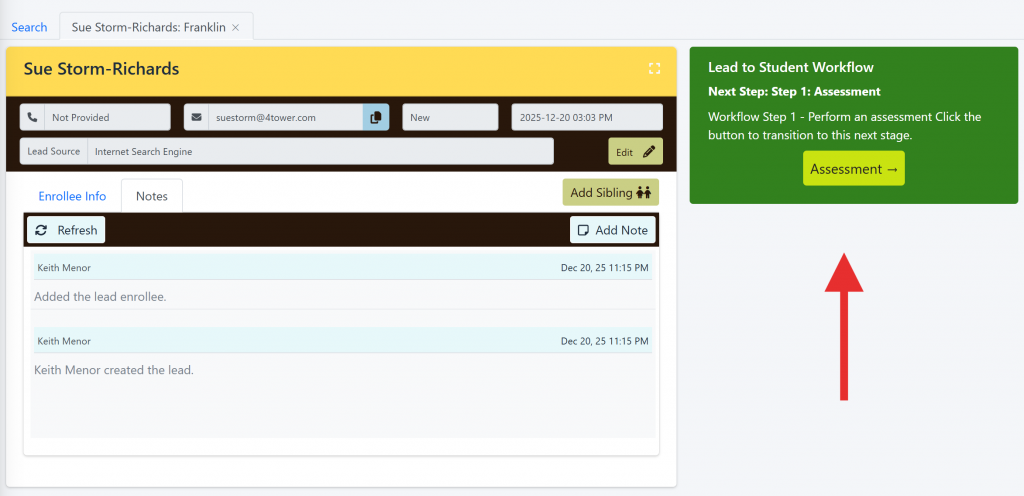Click the date and time field

(586, 118)
